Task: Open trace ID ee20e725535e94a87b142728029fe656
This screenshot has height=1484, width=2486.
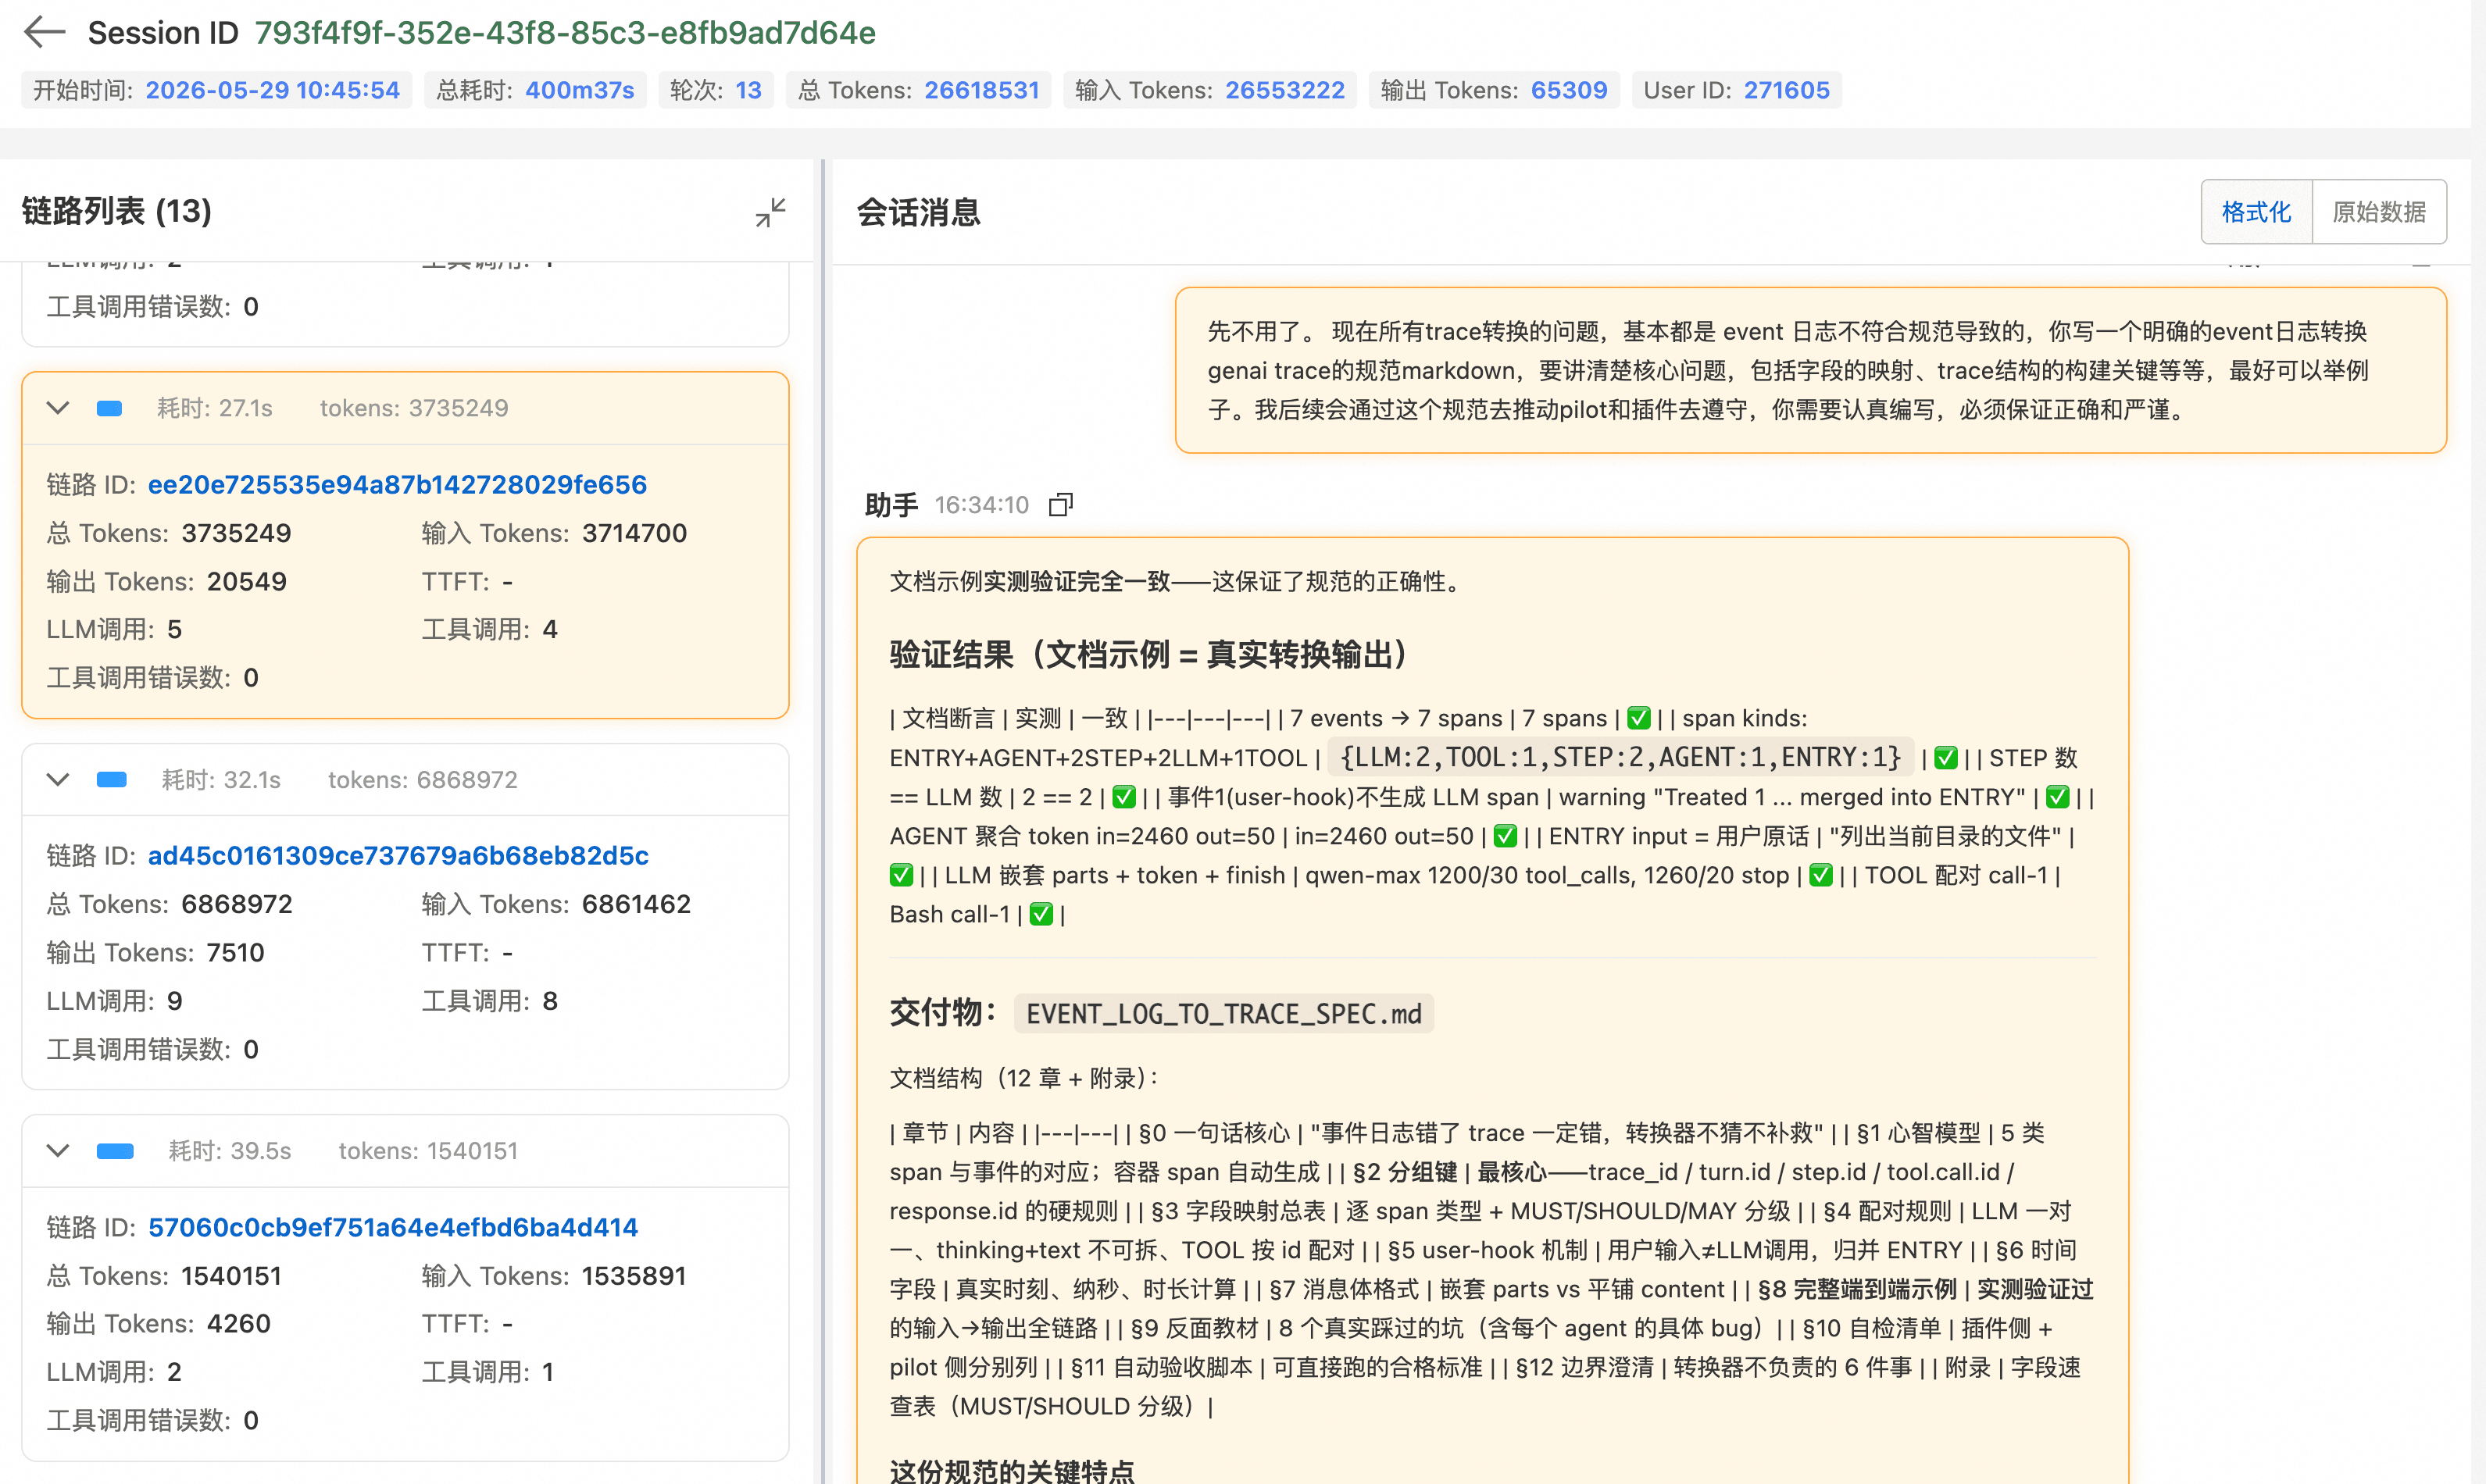Action: coord(397,485)
